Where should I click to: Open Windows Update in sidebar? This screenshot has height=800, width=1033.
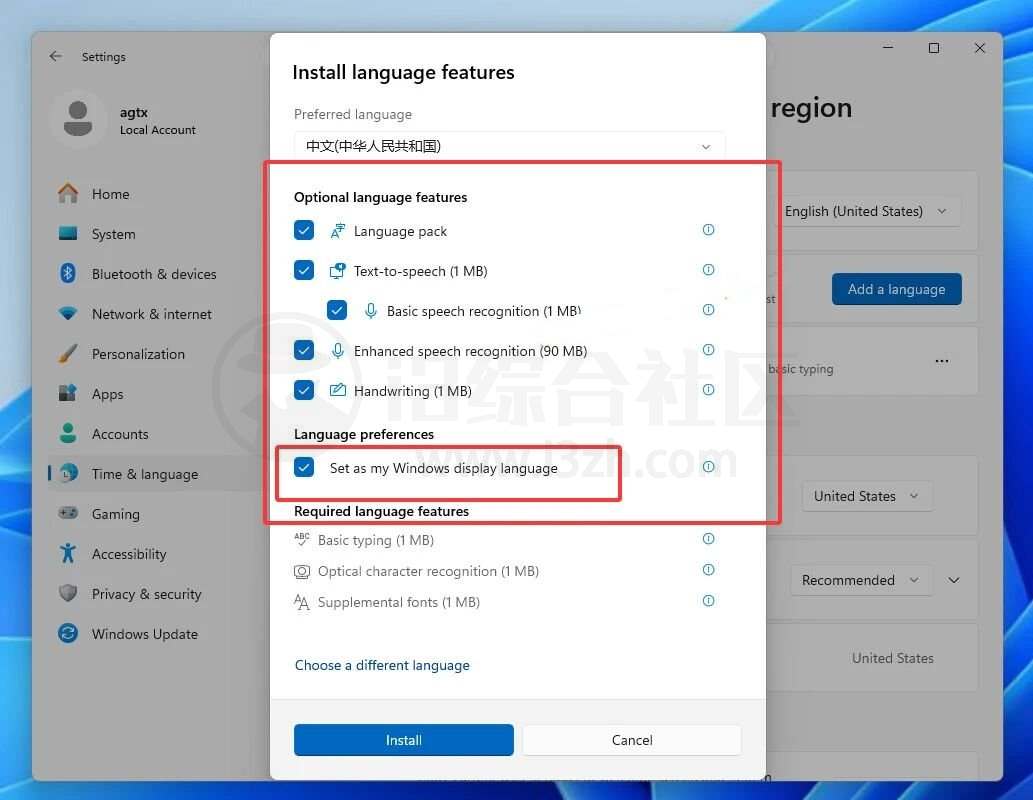coord(144,634)
